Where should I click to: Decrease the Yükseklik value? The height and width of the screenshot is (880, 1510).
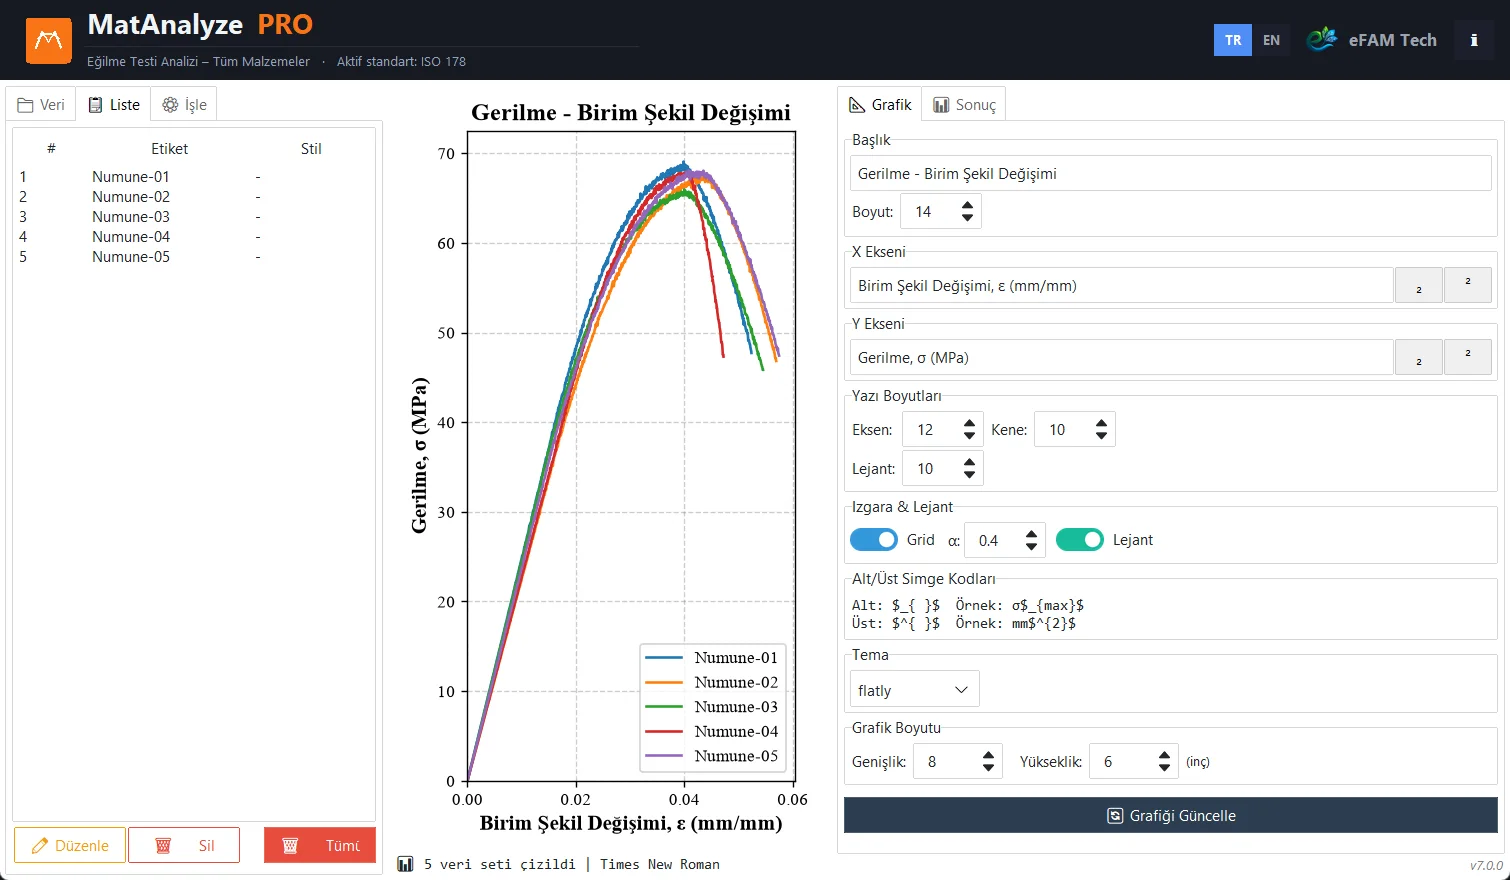1164,768
